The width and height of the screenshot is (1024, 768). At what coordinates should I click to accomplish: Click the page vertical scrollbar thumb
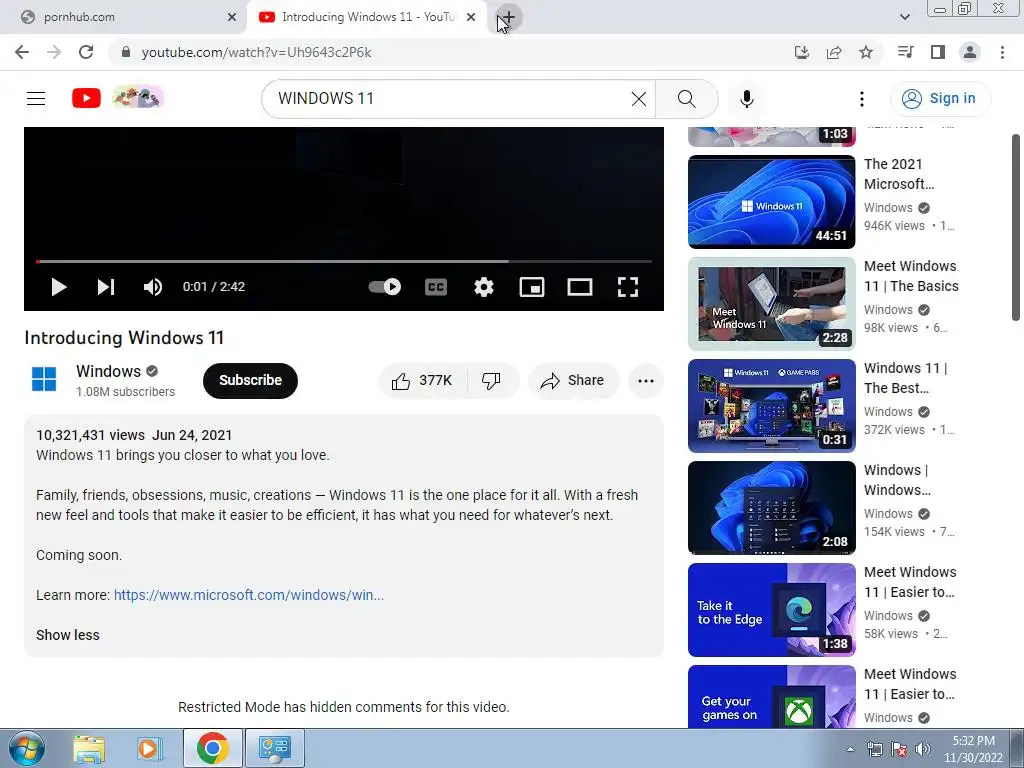pyautogui.click(x=1016, y=227)
